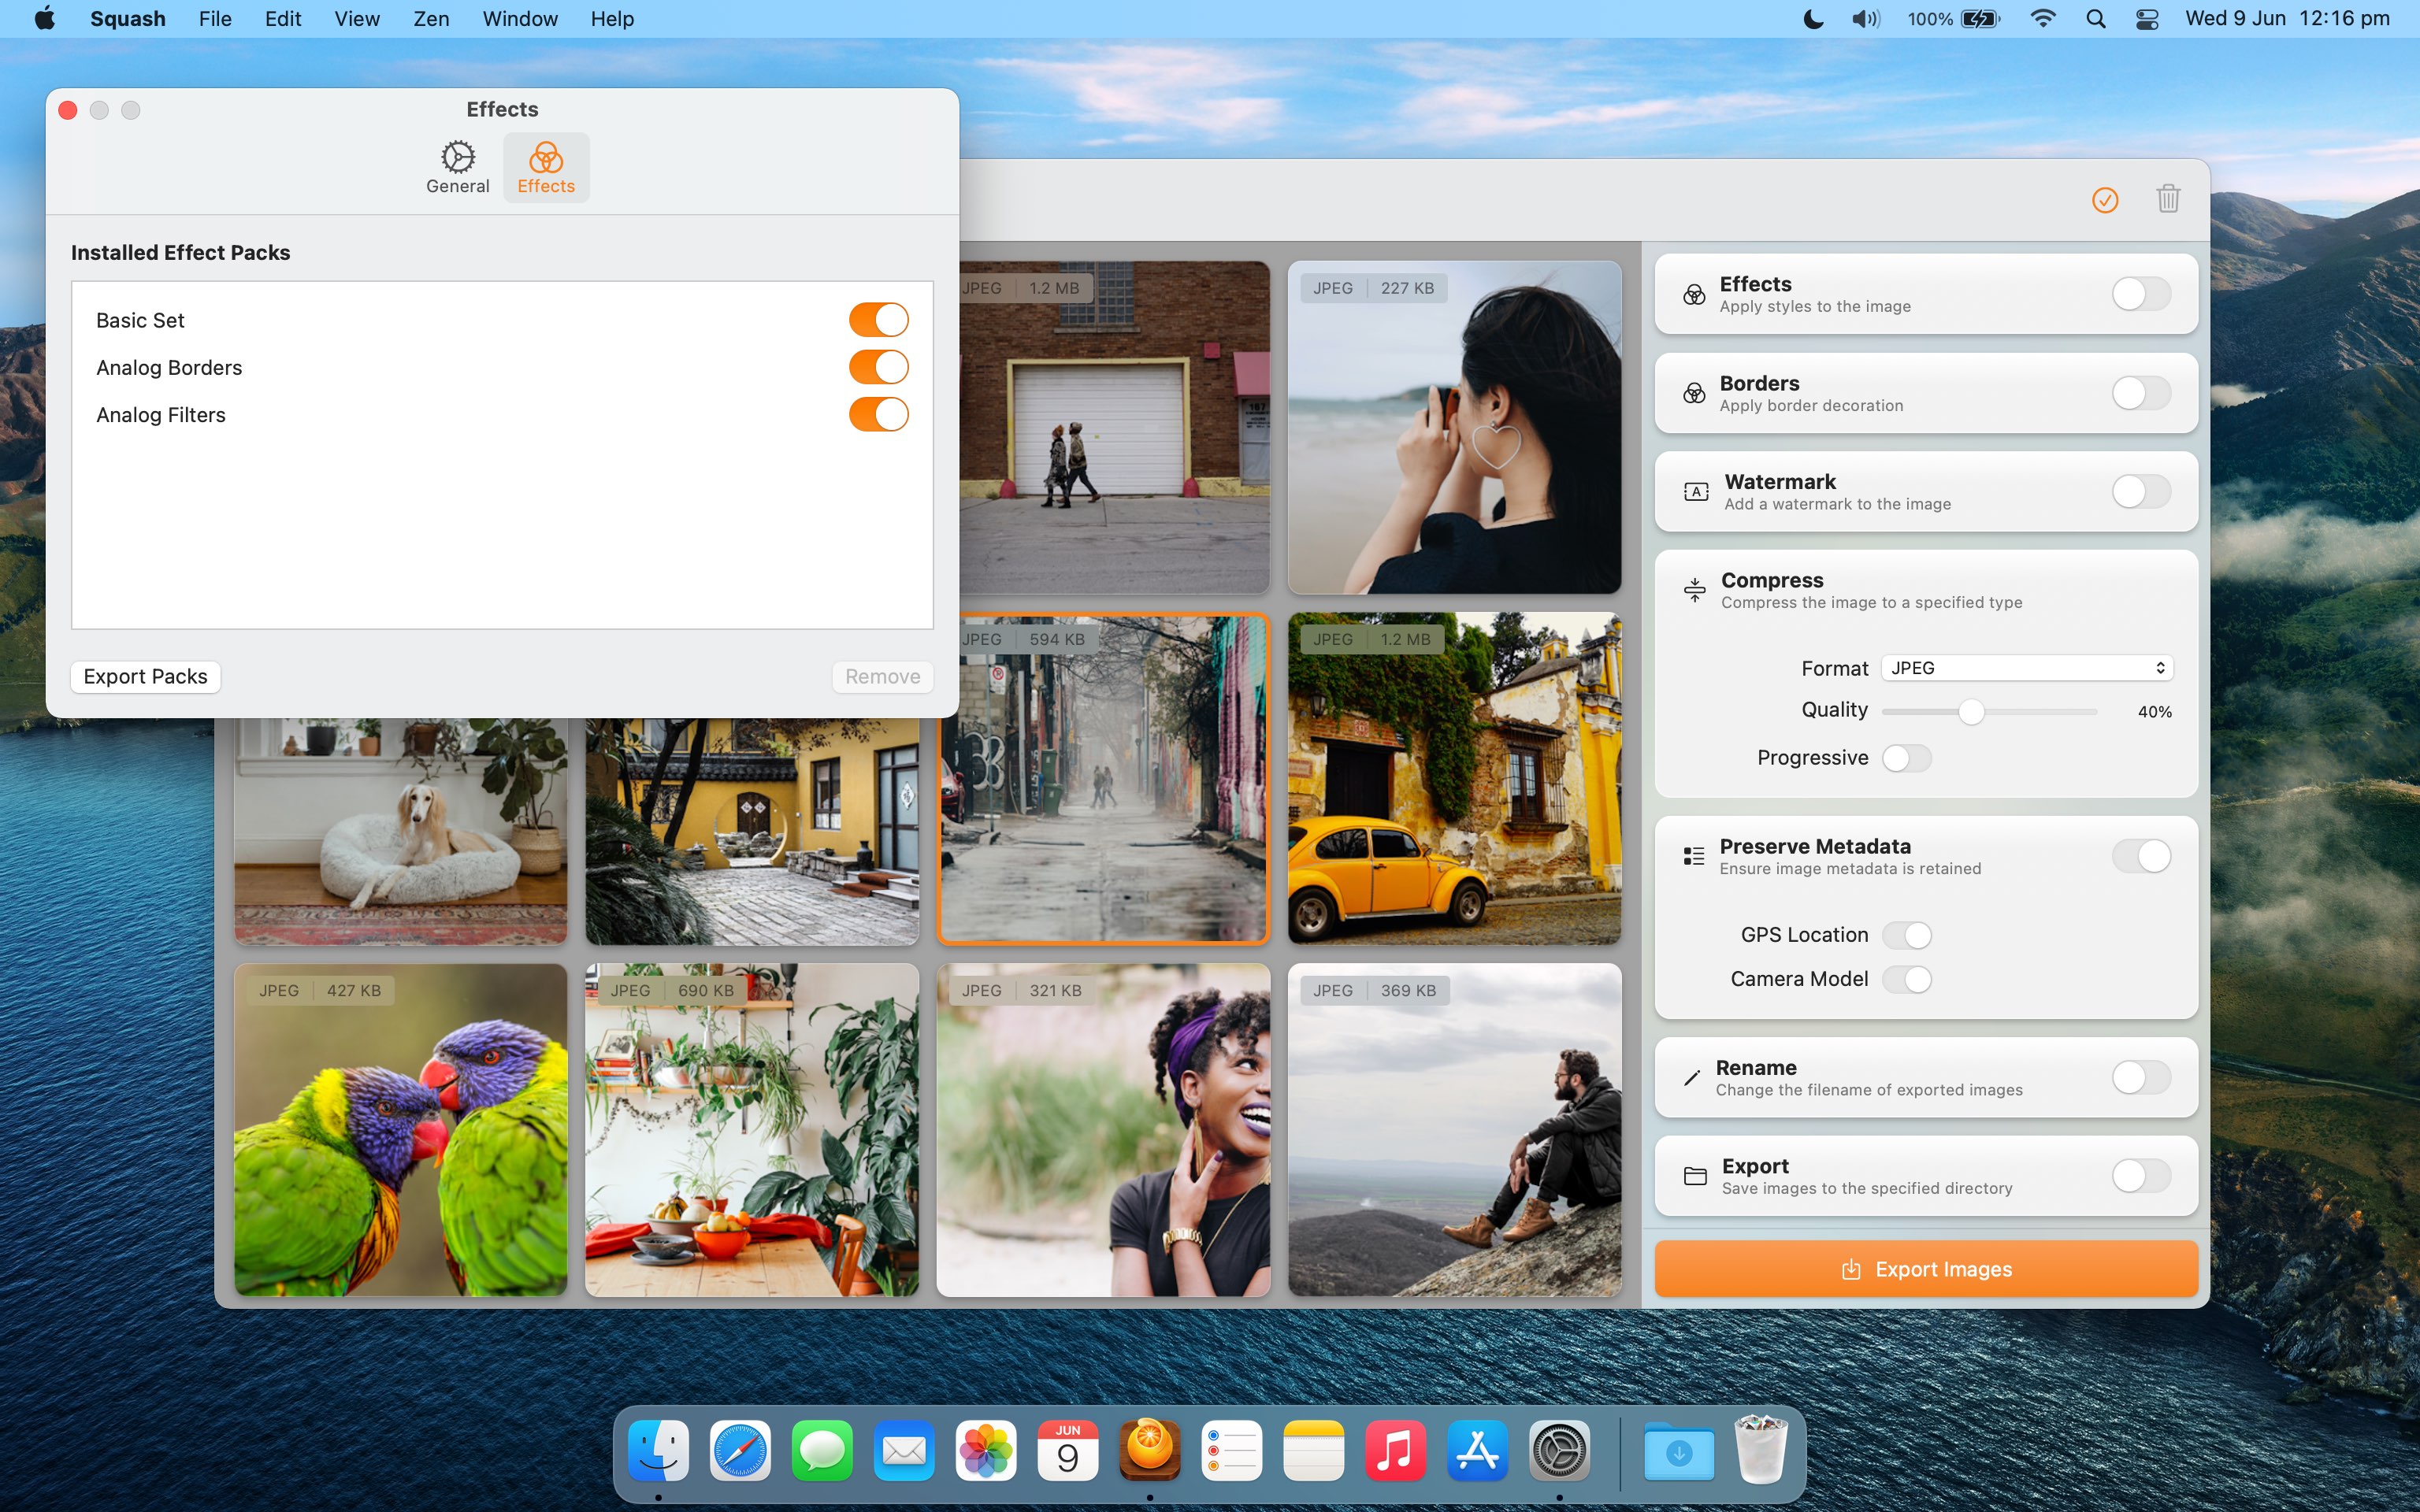
Task: Select the 227 KB woman with camera photo
Action: coord(1454,428)
